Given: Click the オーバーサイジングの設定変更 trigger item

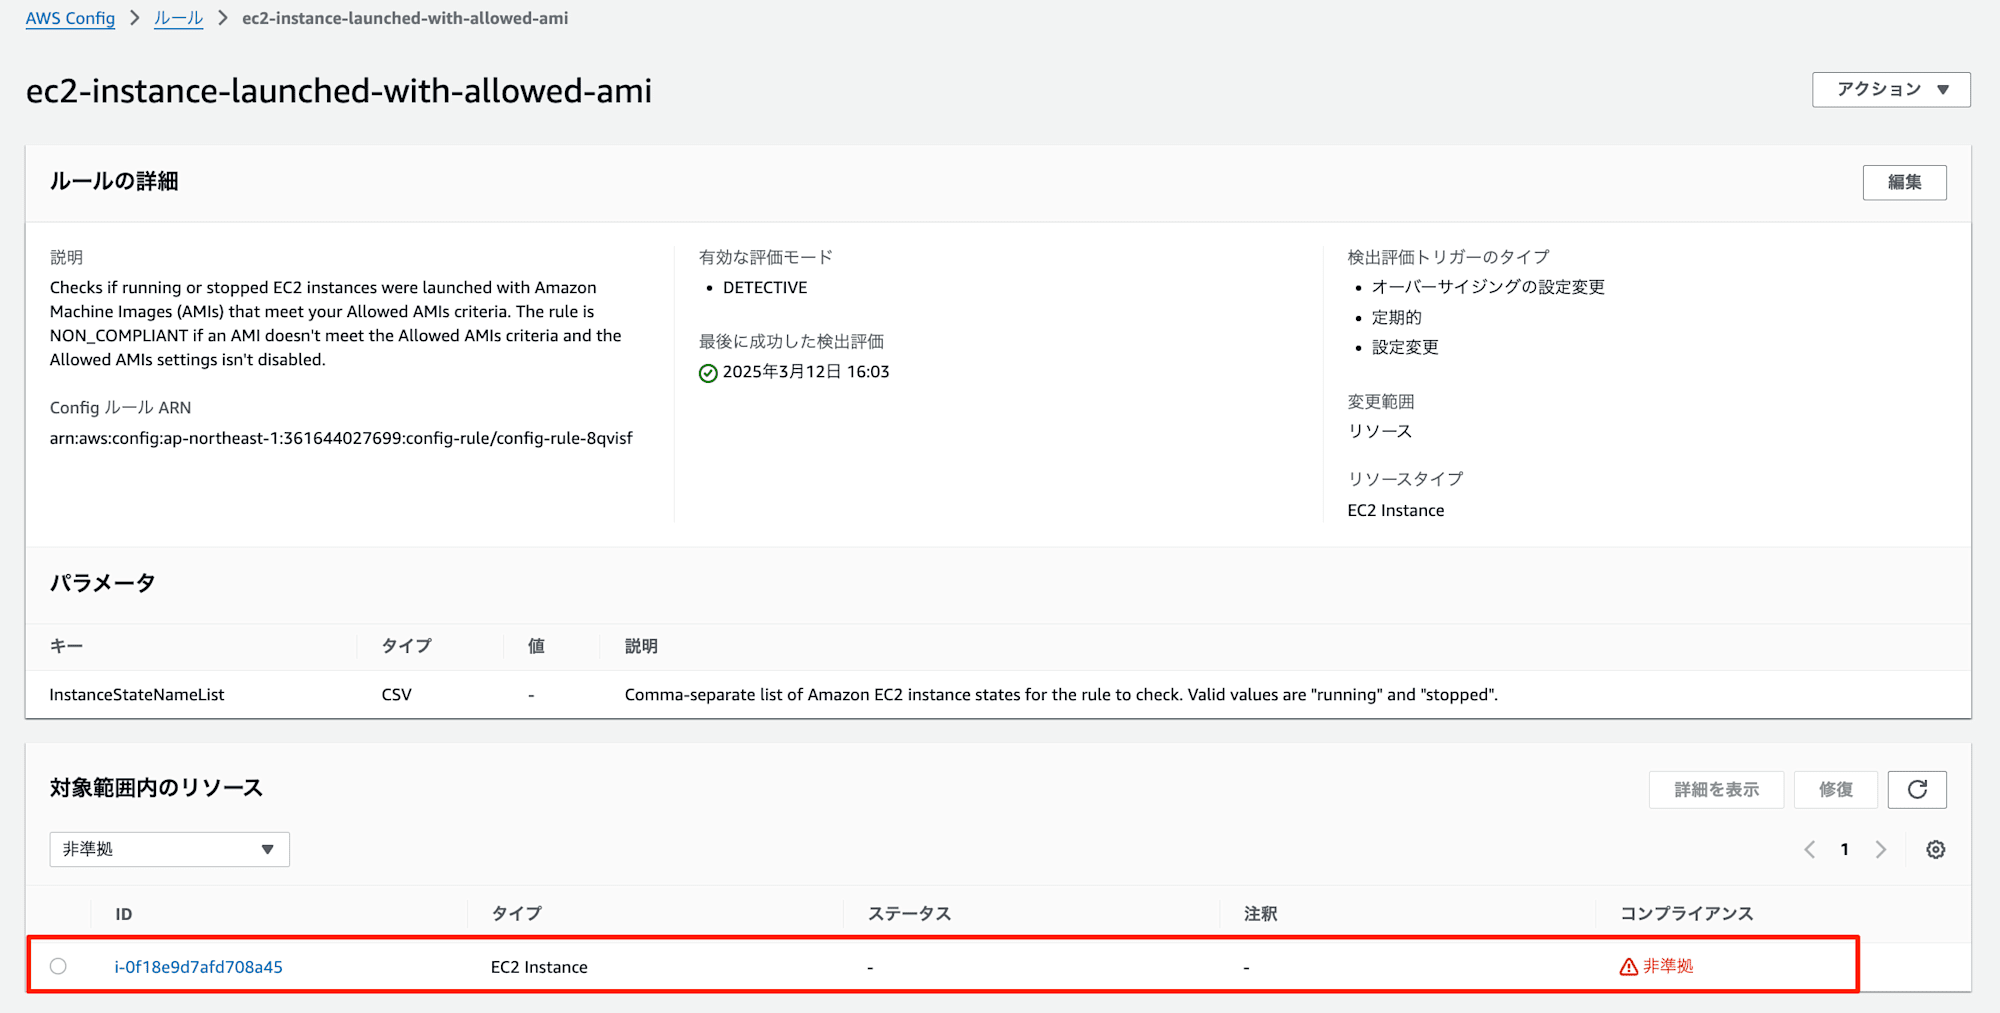Looking at the screenshot, I should (1488, 287).
